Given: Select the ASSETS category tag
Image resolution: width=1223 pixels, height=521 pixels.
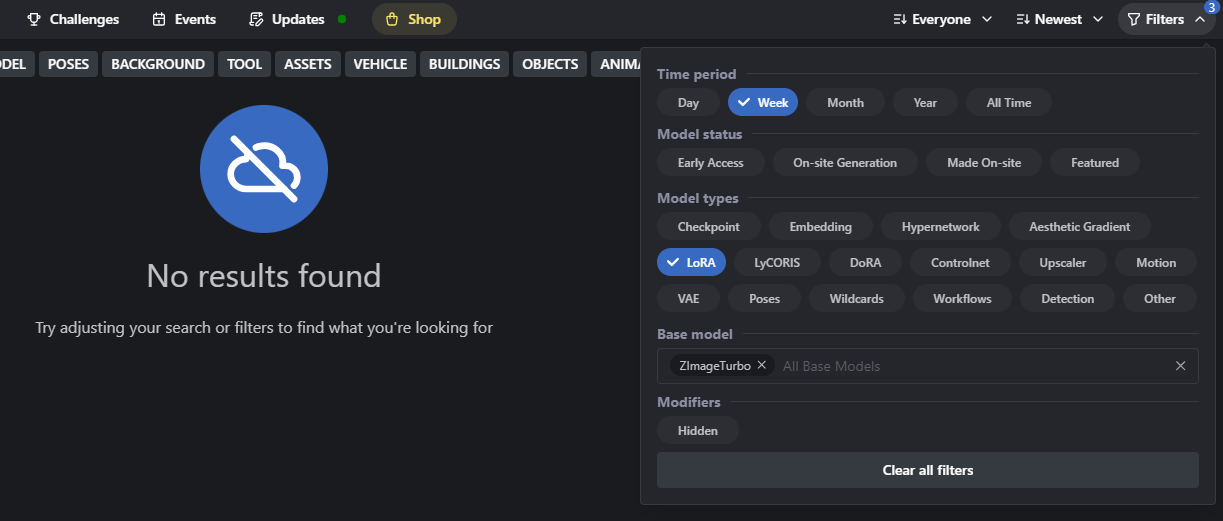Looking at the screenshot, I should (x=308, y=64).
